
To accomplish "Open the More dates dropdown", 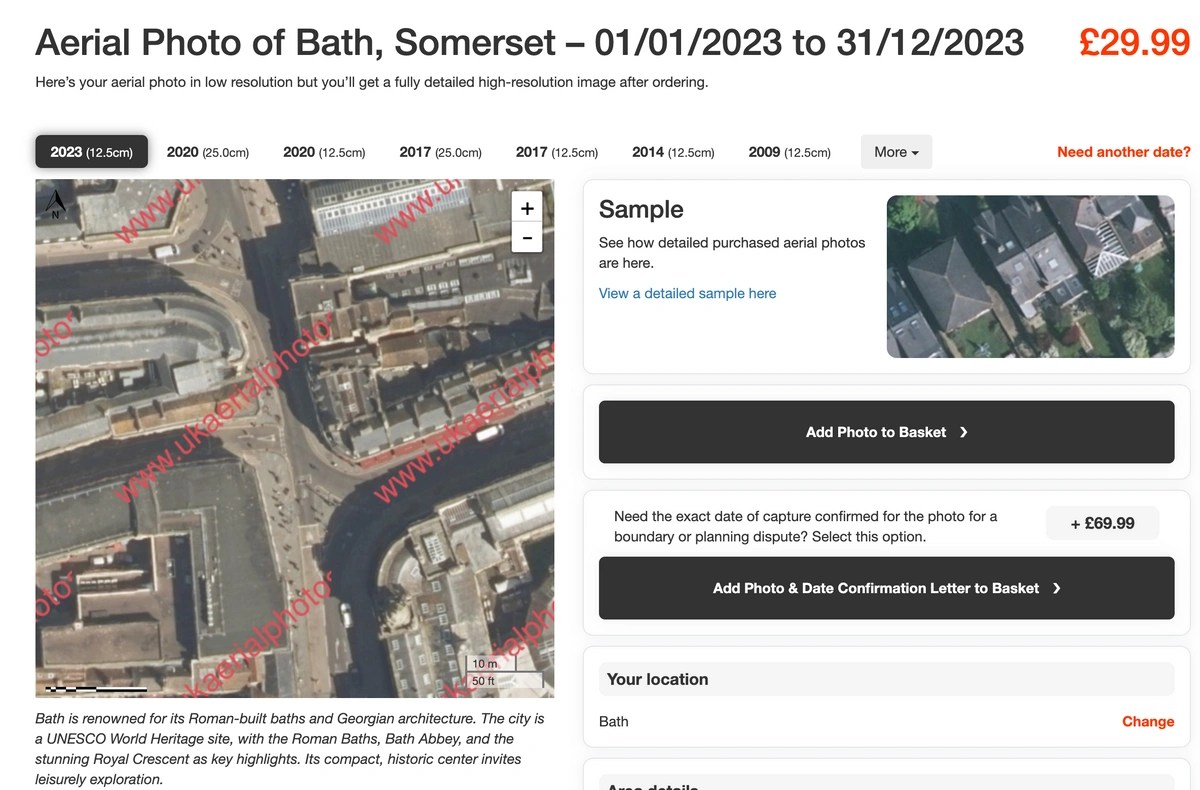I will click(896, 152).
